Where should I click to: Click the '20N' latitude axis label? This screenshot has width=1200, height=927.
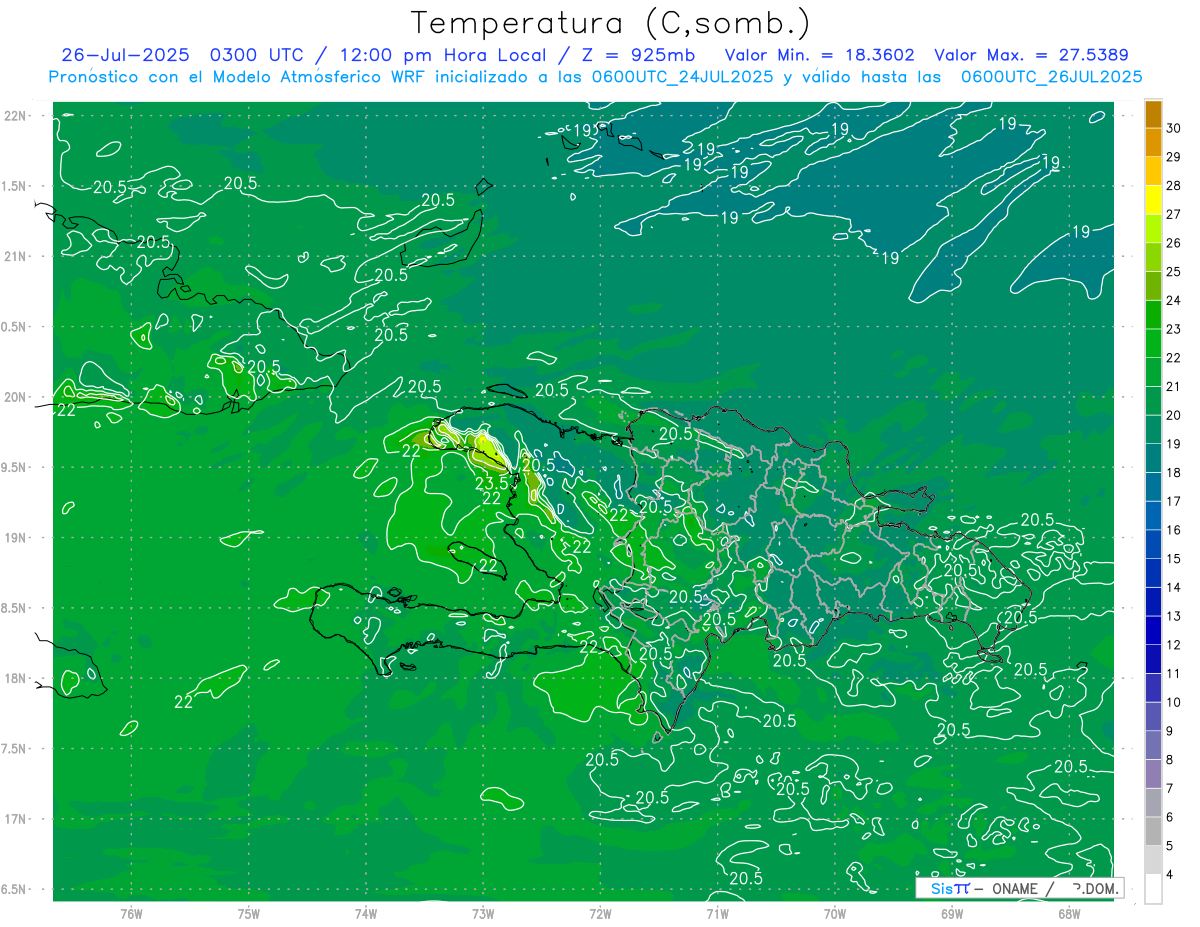click(x=14, y=397)
